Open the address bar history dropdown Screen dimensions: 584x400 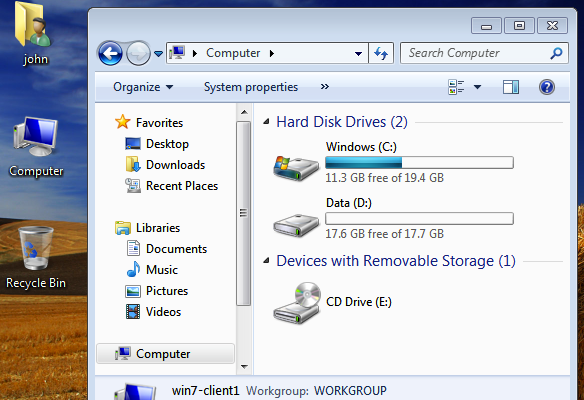(x=358, y=53)
